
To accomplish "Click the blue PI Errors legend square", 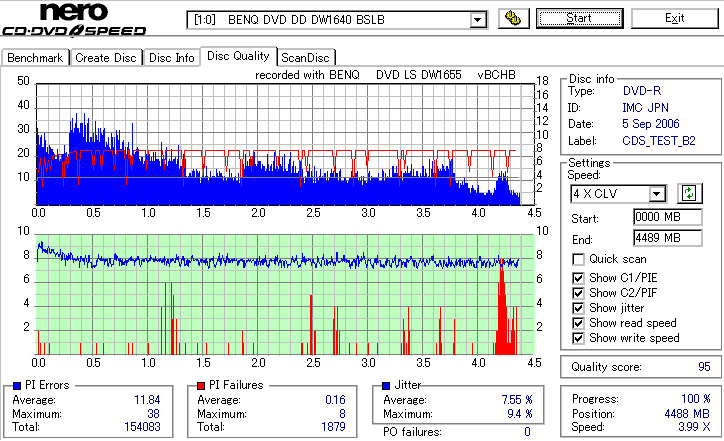I will click(x=17, y=386).
